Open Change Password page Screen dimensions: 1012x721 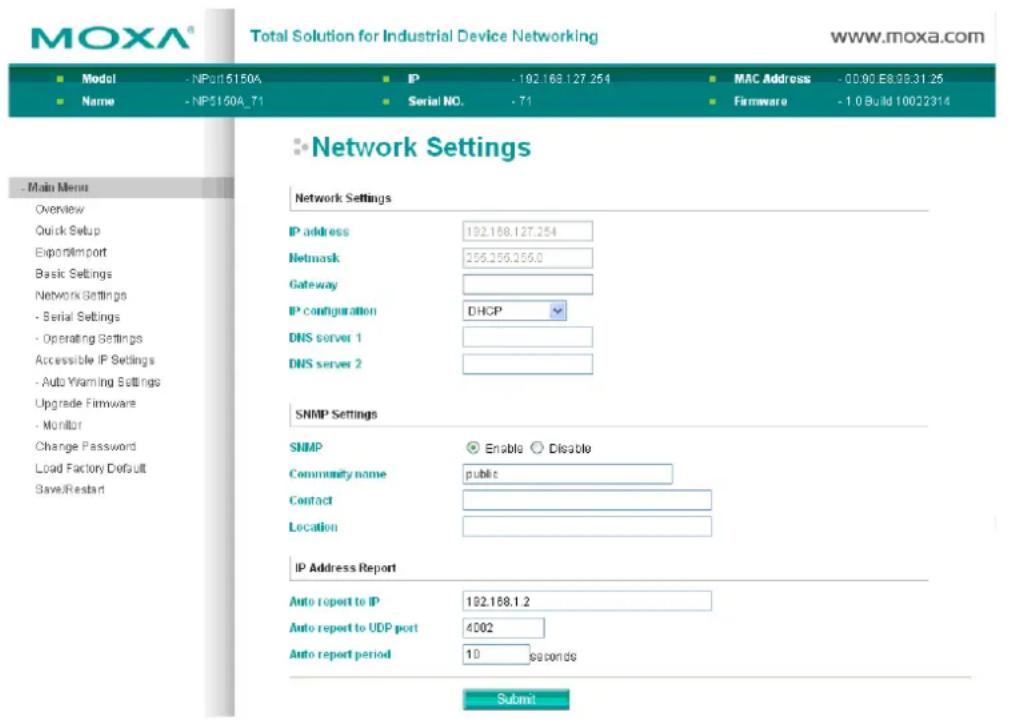pyautogui.click(x=85, y=446)
